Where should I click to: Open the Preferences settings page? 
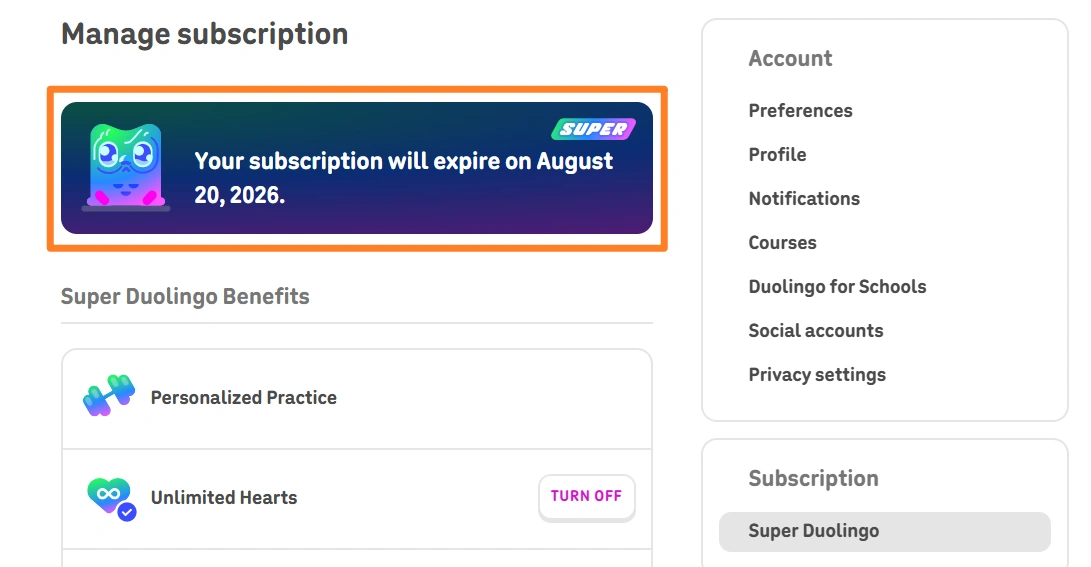(800, 111)
